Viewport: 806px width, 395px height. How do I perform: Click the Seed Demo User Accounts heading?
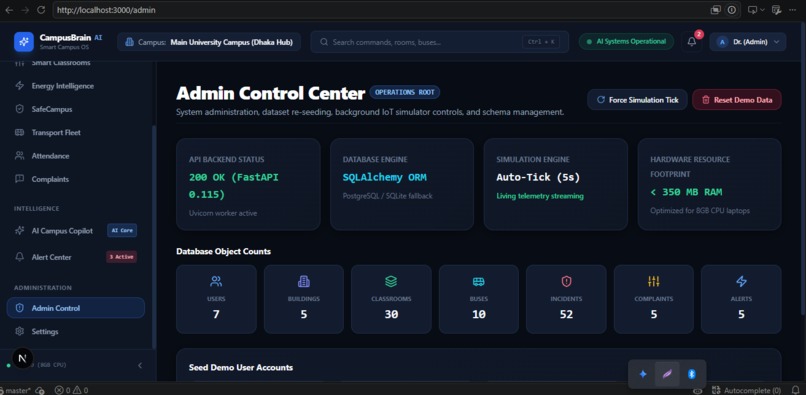coord(241,367)
